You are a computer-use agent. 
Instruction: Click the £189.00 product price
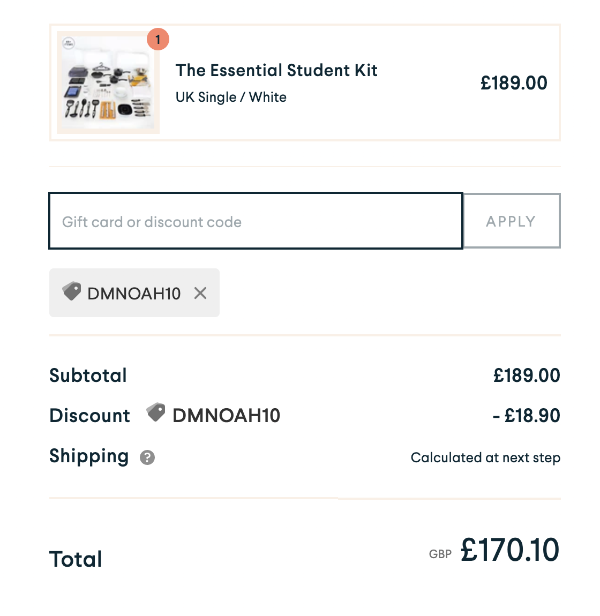click(x=514, y=83)
